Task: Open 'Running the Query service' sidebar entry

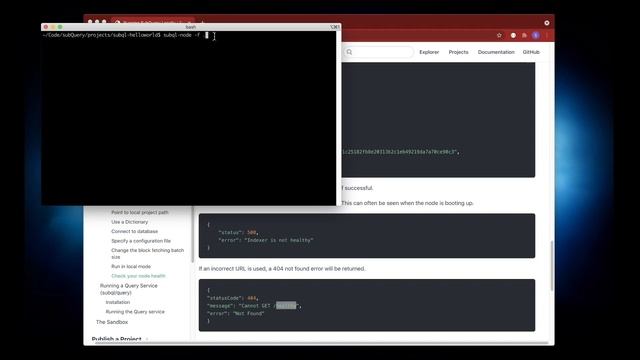Action: [x=135, y=312]
